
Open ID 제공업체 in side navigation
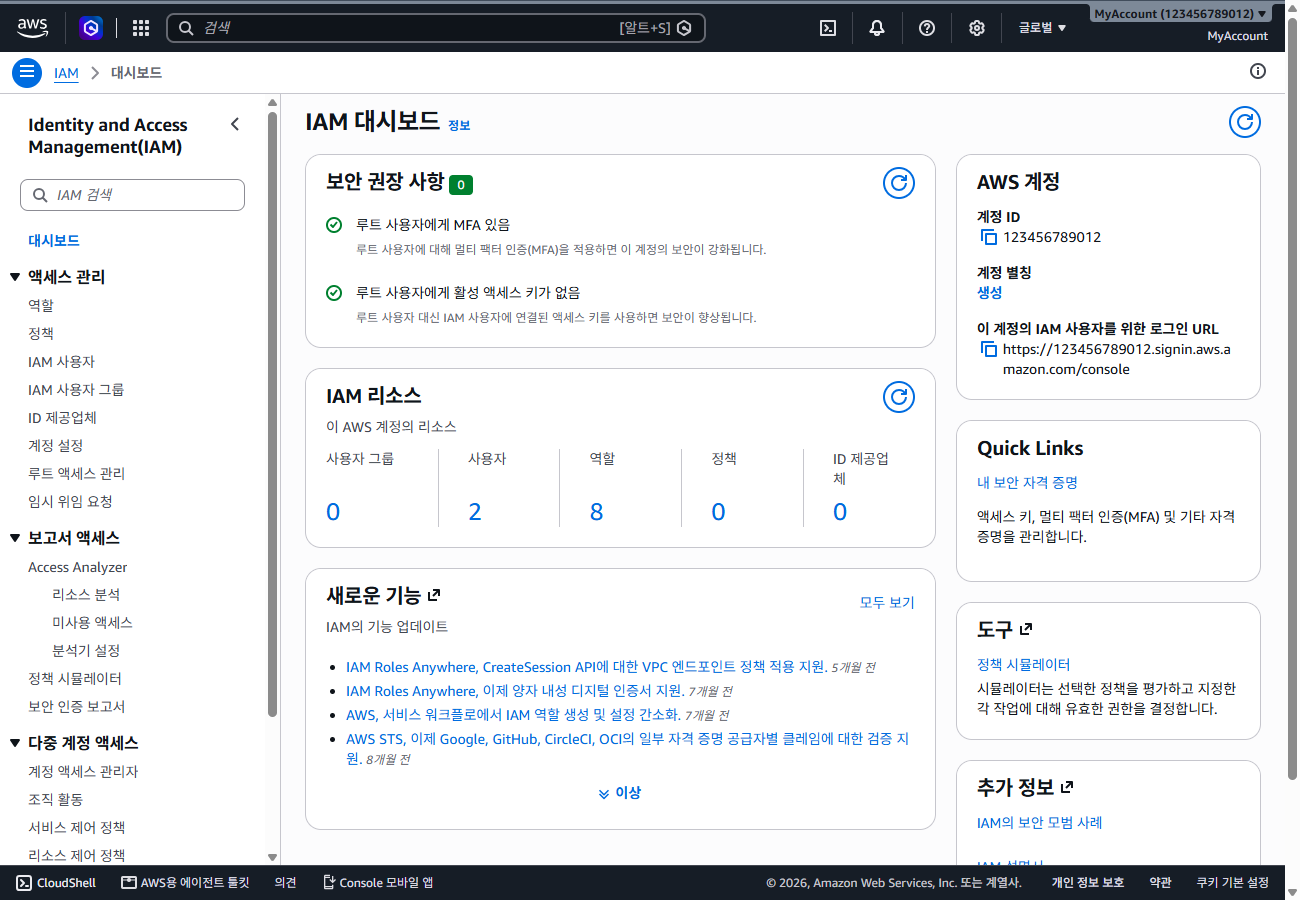(62, 417)
